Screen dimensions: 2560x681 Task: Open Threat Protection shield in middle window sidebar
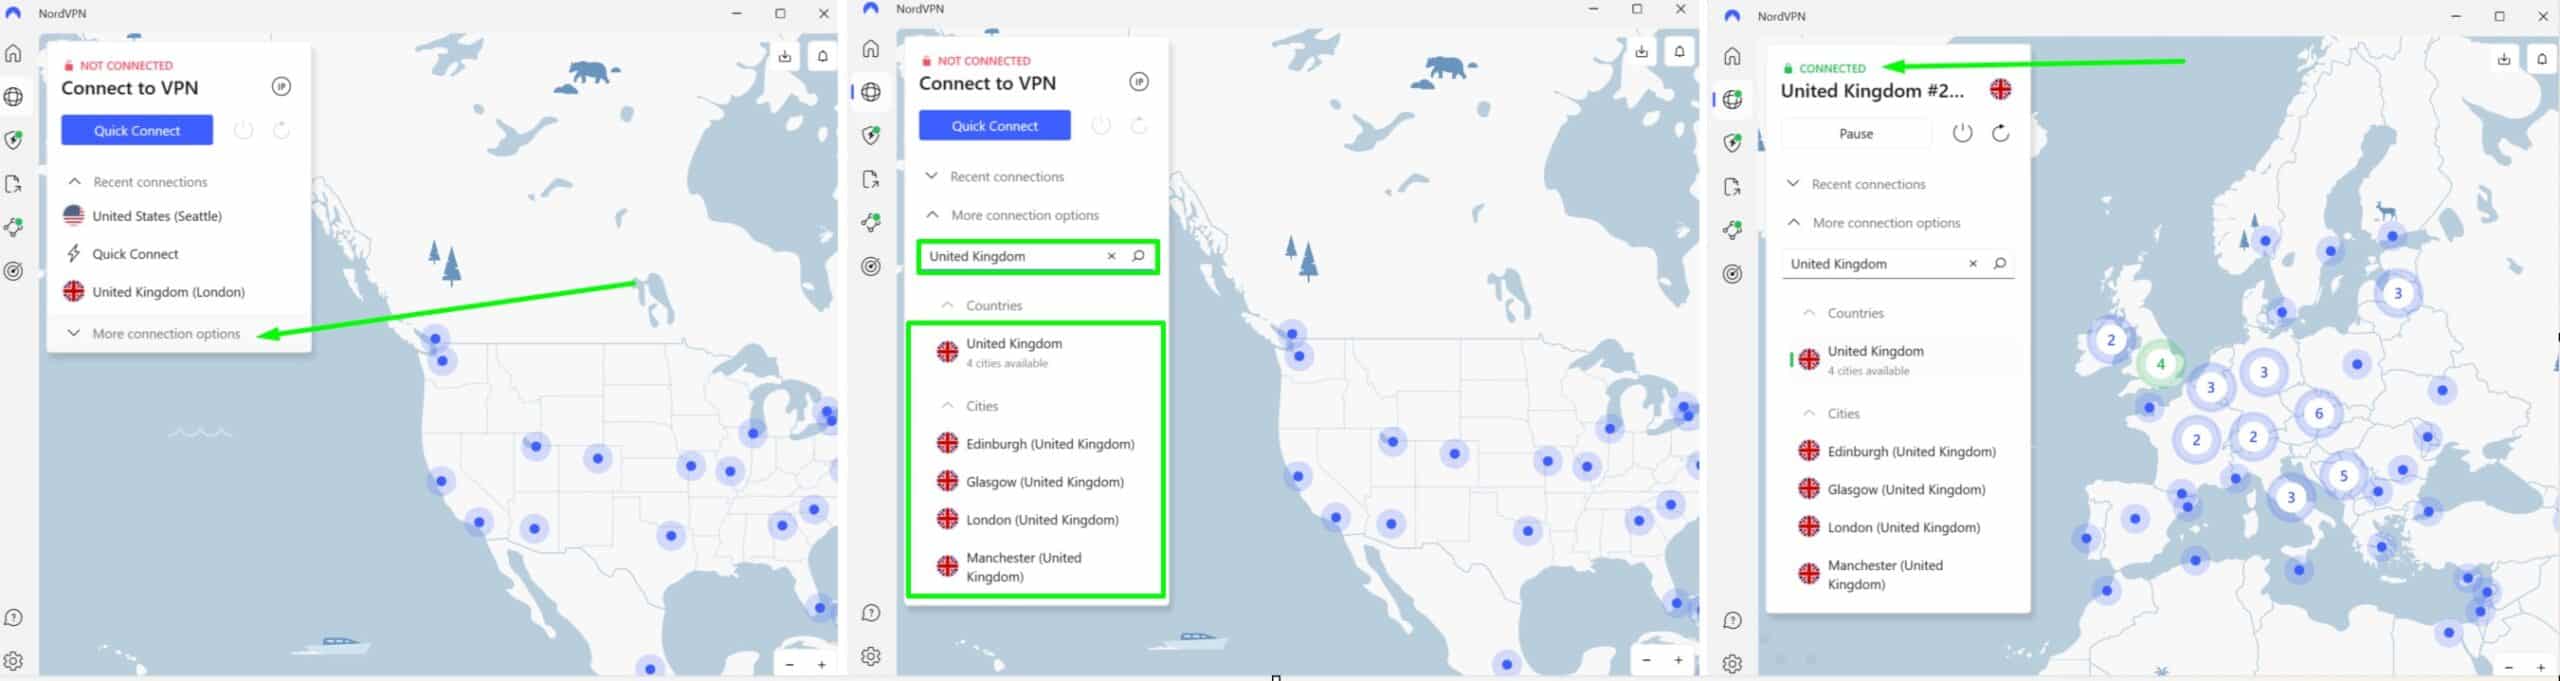point(871,136)
